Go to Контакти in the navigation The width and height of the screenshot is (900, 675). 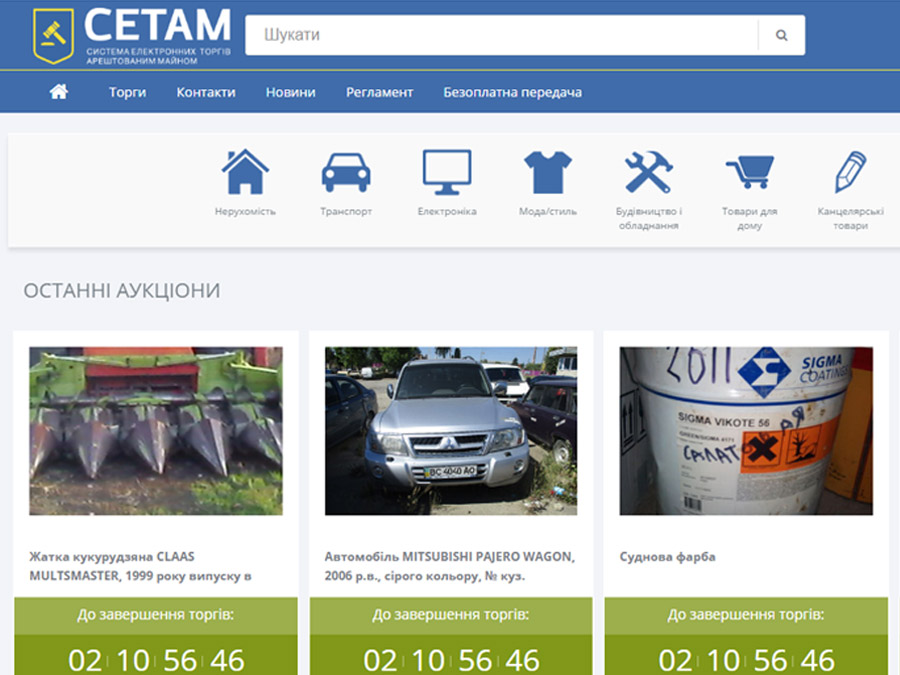[x=206, y=92]
